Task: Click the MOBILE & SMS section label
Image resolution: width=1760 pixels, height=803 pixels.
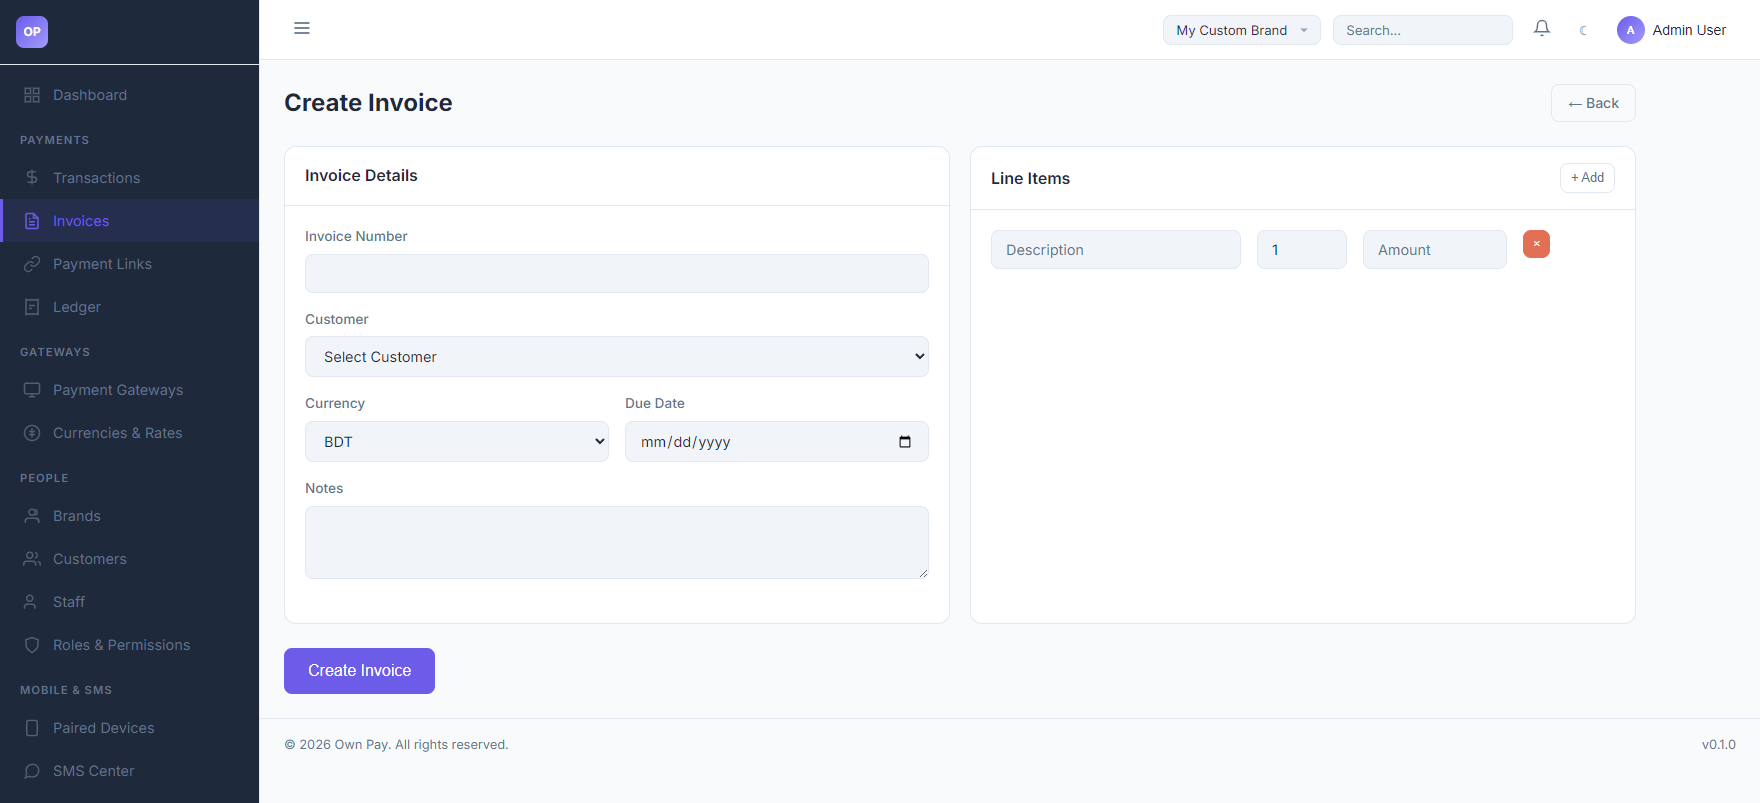Action: (x=66, y=690)
